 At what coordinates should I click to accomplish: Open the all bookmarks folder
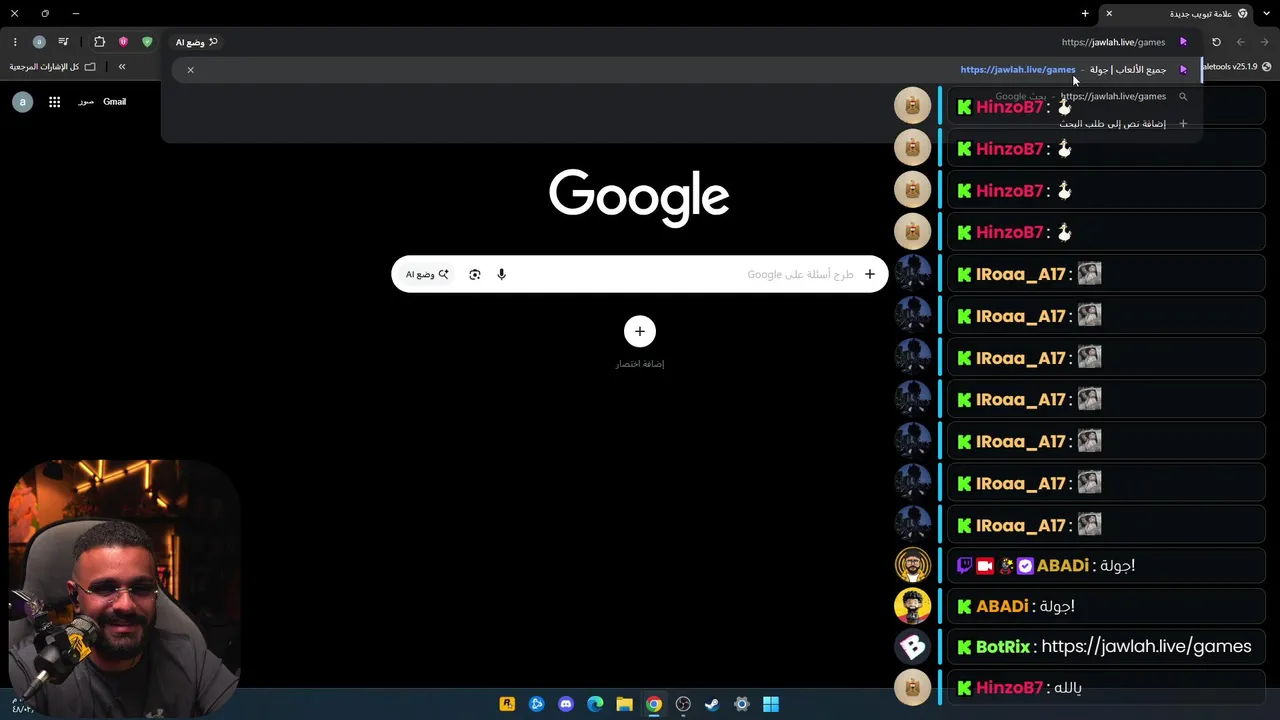pyautogui.click(x=53, y=67)
